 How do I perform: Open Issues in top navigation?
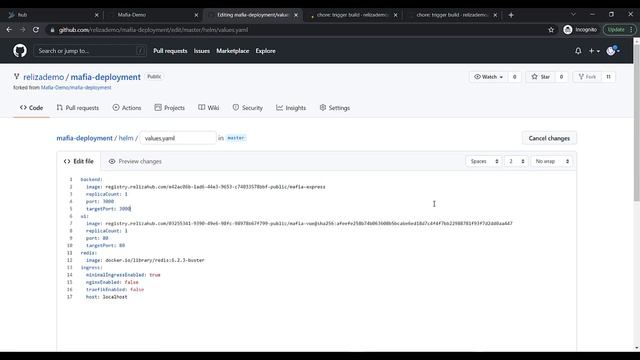[202, 51]
